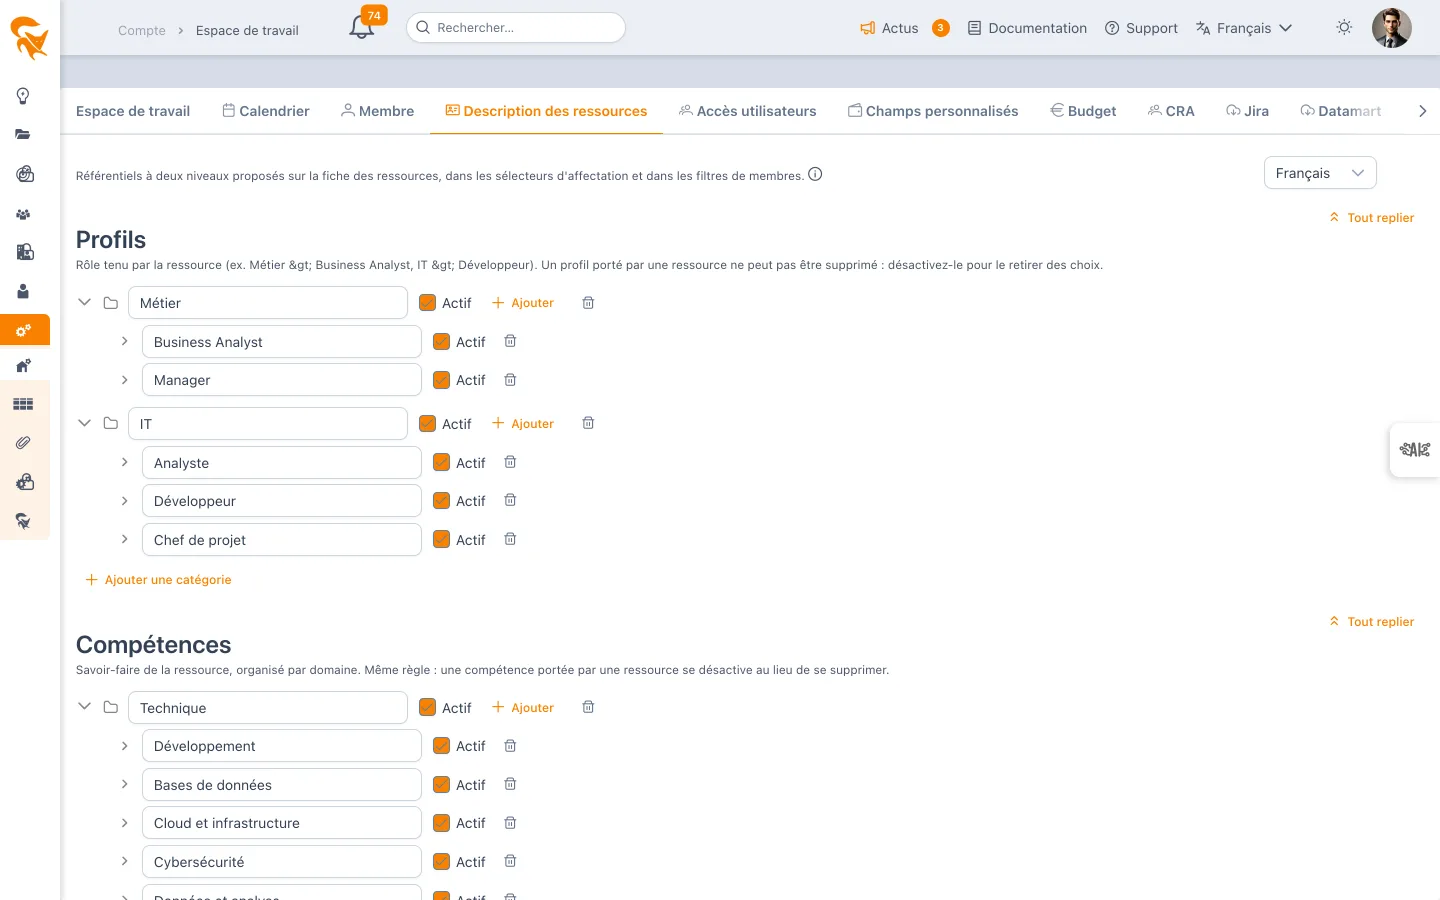
Task: Click the single person sidebar icon
Action: [x=23, y=291]
